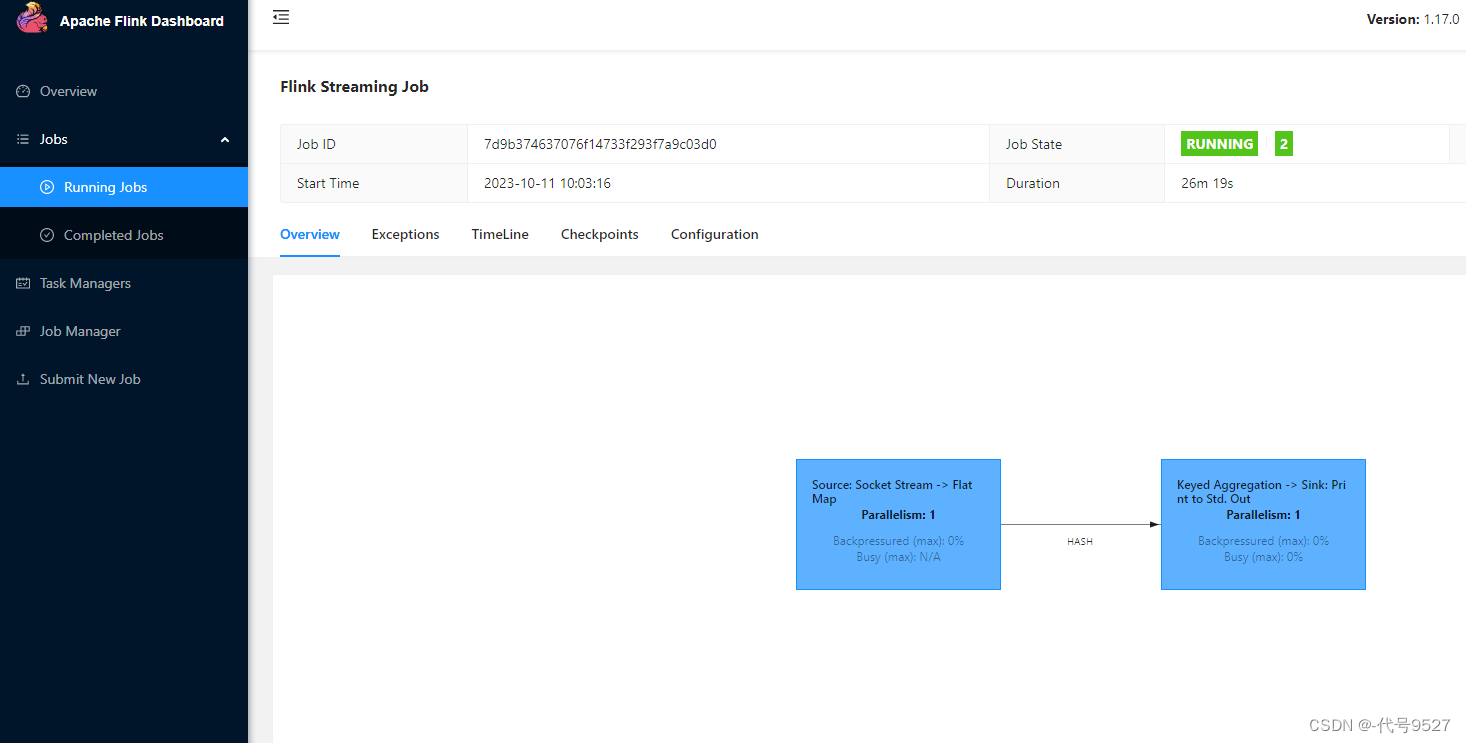Screen dimensions: 1466x743
Task: Click the HASH edge label
Action: 1080,541
